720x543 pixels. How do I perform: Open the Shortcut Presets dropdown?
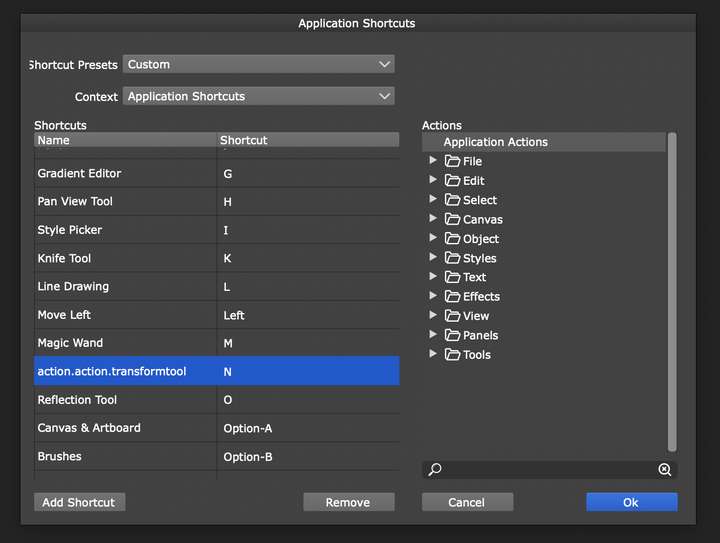coord(259,64)
